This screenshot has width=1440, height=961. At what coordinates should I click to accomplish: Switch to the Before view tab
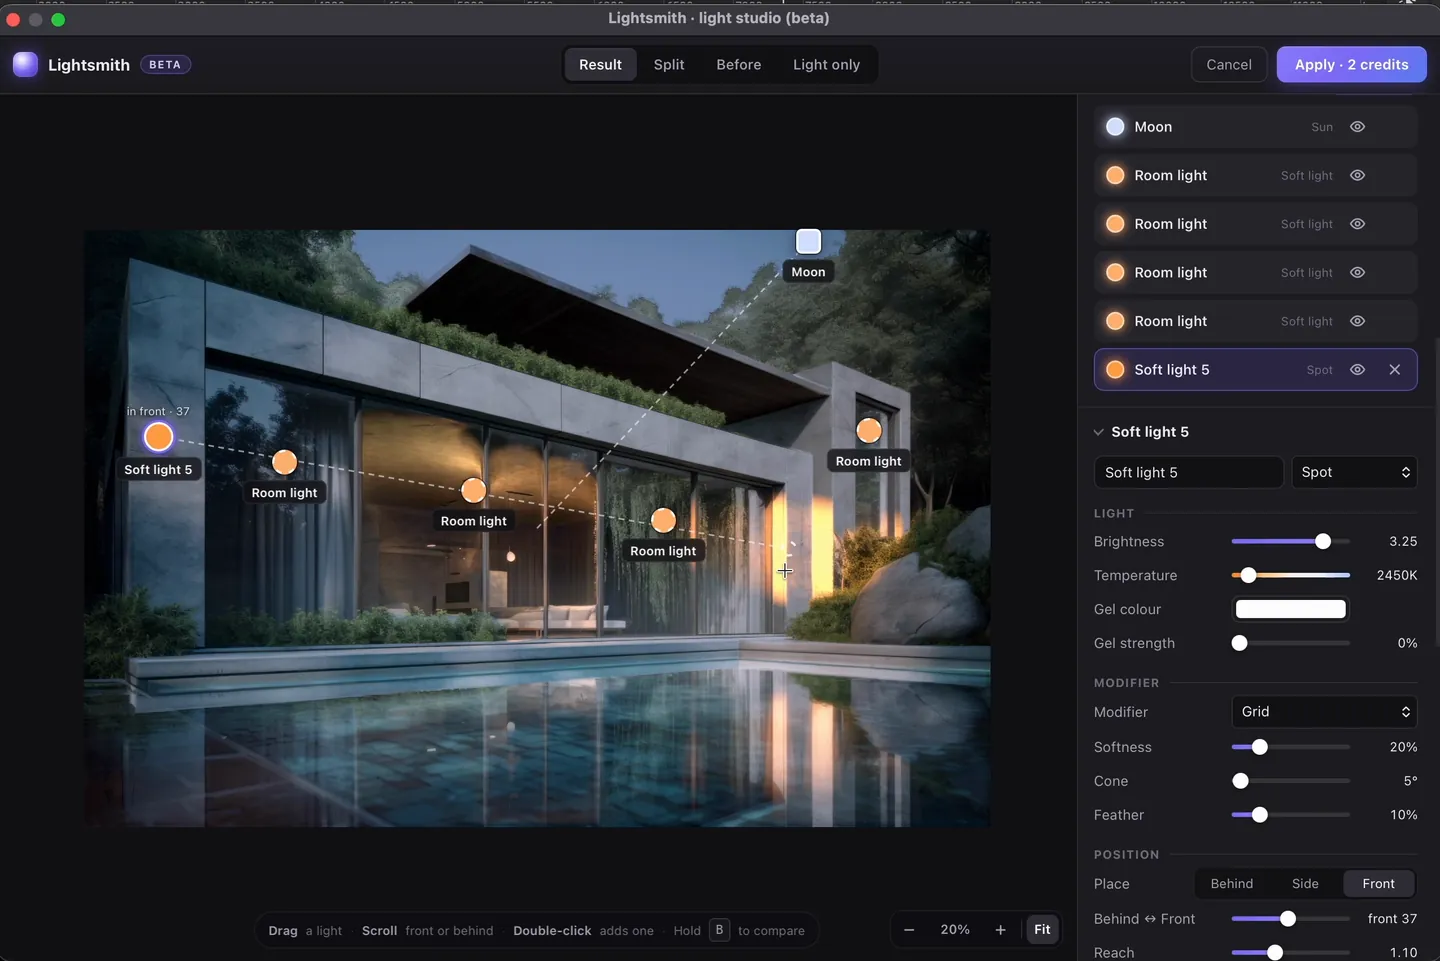[x=739, y=65]
